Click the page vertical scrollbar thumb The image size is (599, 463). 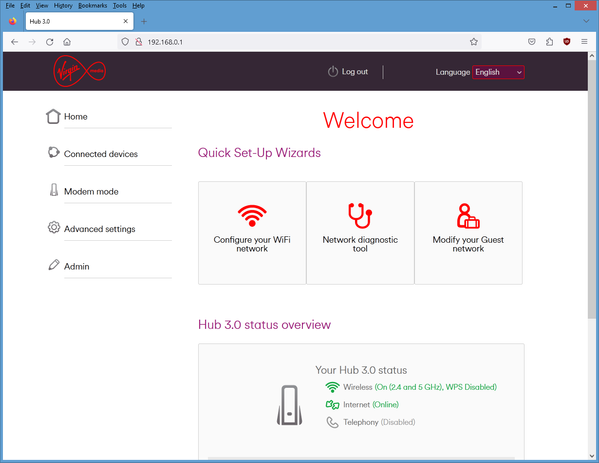[592, 189]
